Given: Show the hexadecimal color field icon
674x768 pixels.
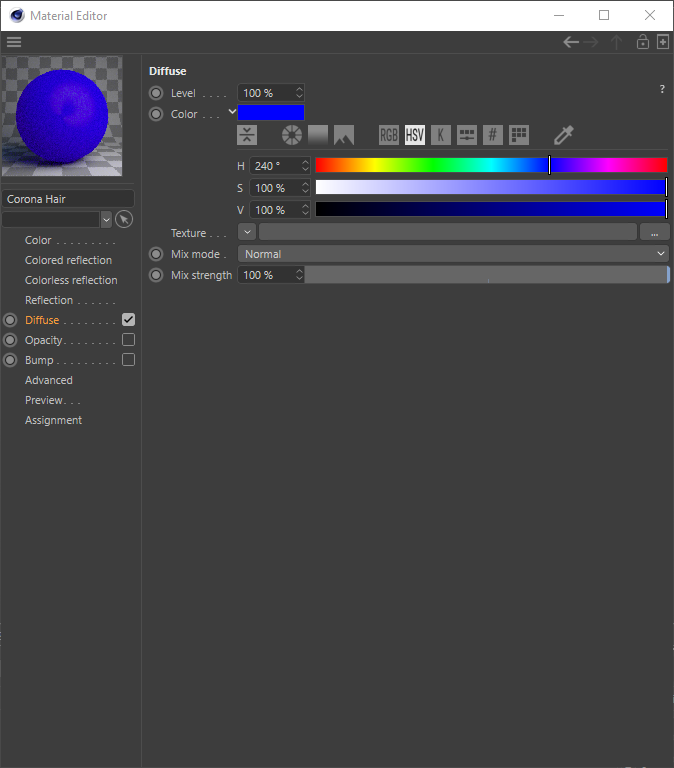Looking at the screenshot, I should point(493,135).
